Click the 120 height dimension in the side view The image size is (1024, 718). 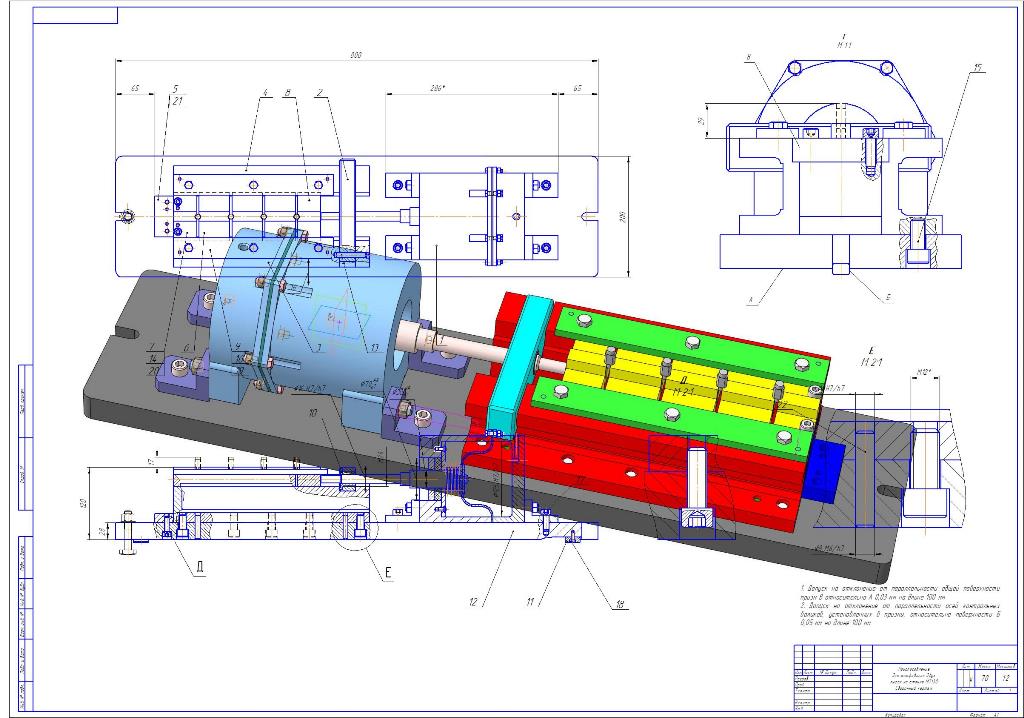coord(83,503)
